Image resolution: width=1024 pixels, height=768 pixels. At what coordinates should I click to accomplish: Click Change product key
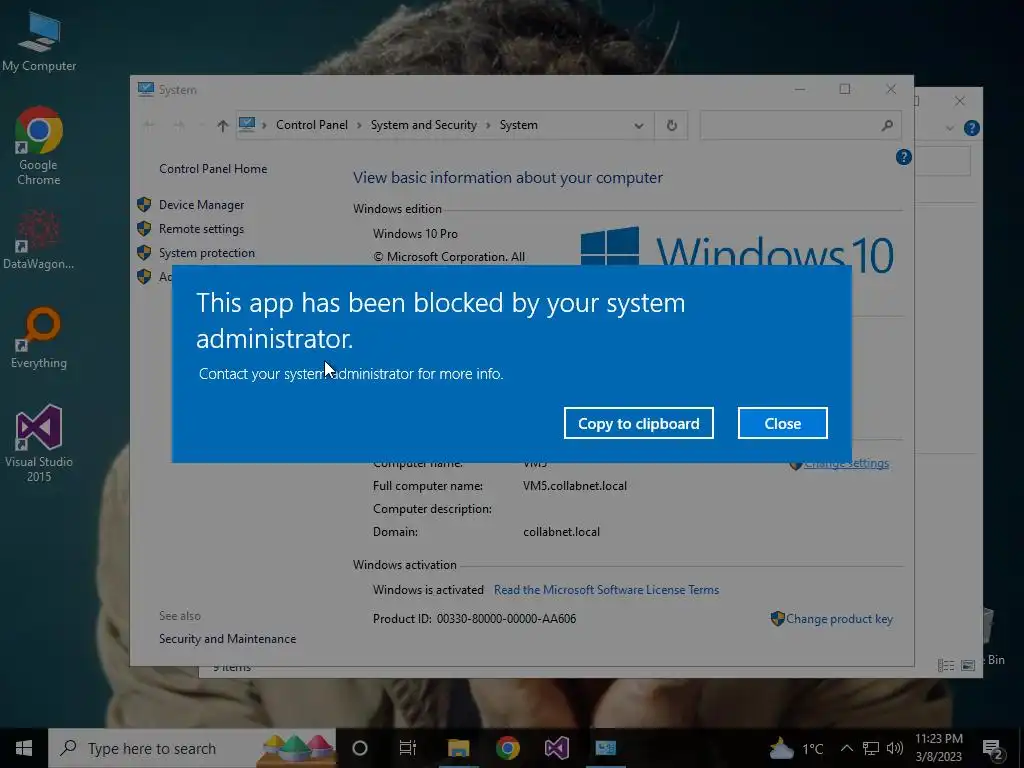coord(839,618)
